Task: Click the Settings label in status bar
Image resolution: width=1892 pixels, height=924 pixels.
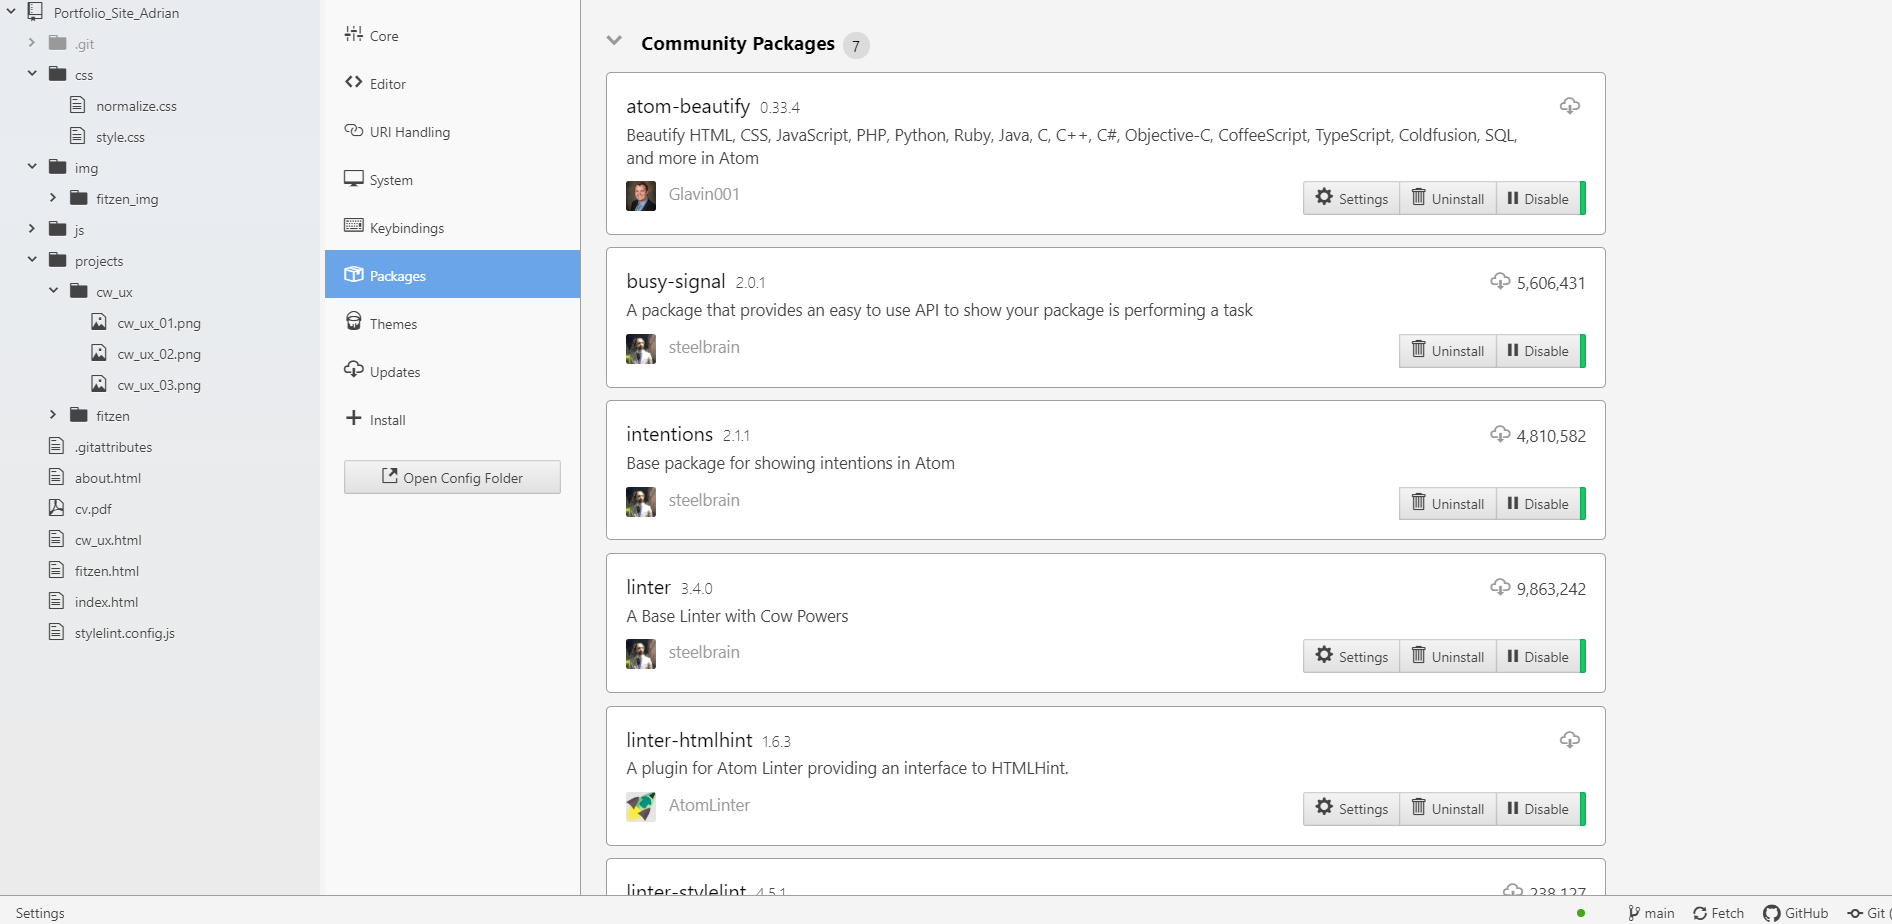Action: click(40, 913)
